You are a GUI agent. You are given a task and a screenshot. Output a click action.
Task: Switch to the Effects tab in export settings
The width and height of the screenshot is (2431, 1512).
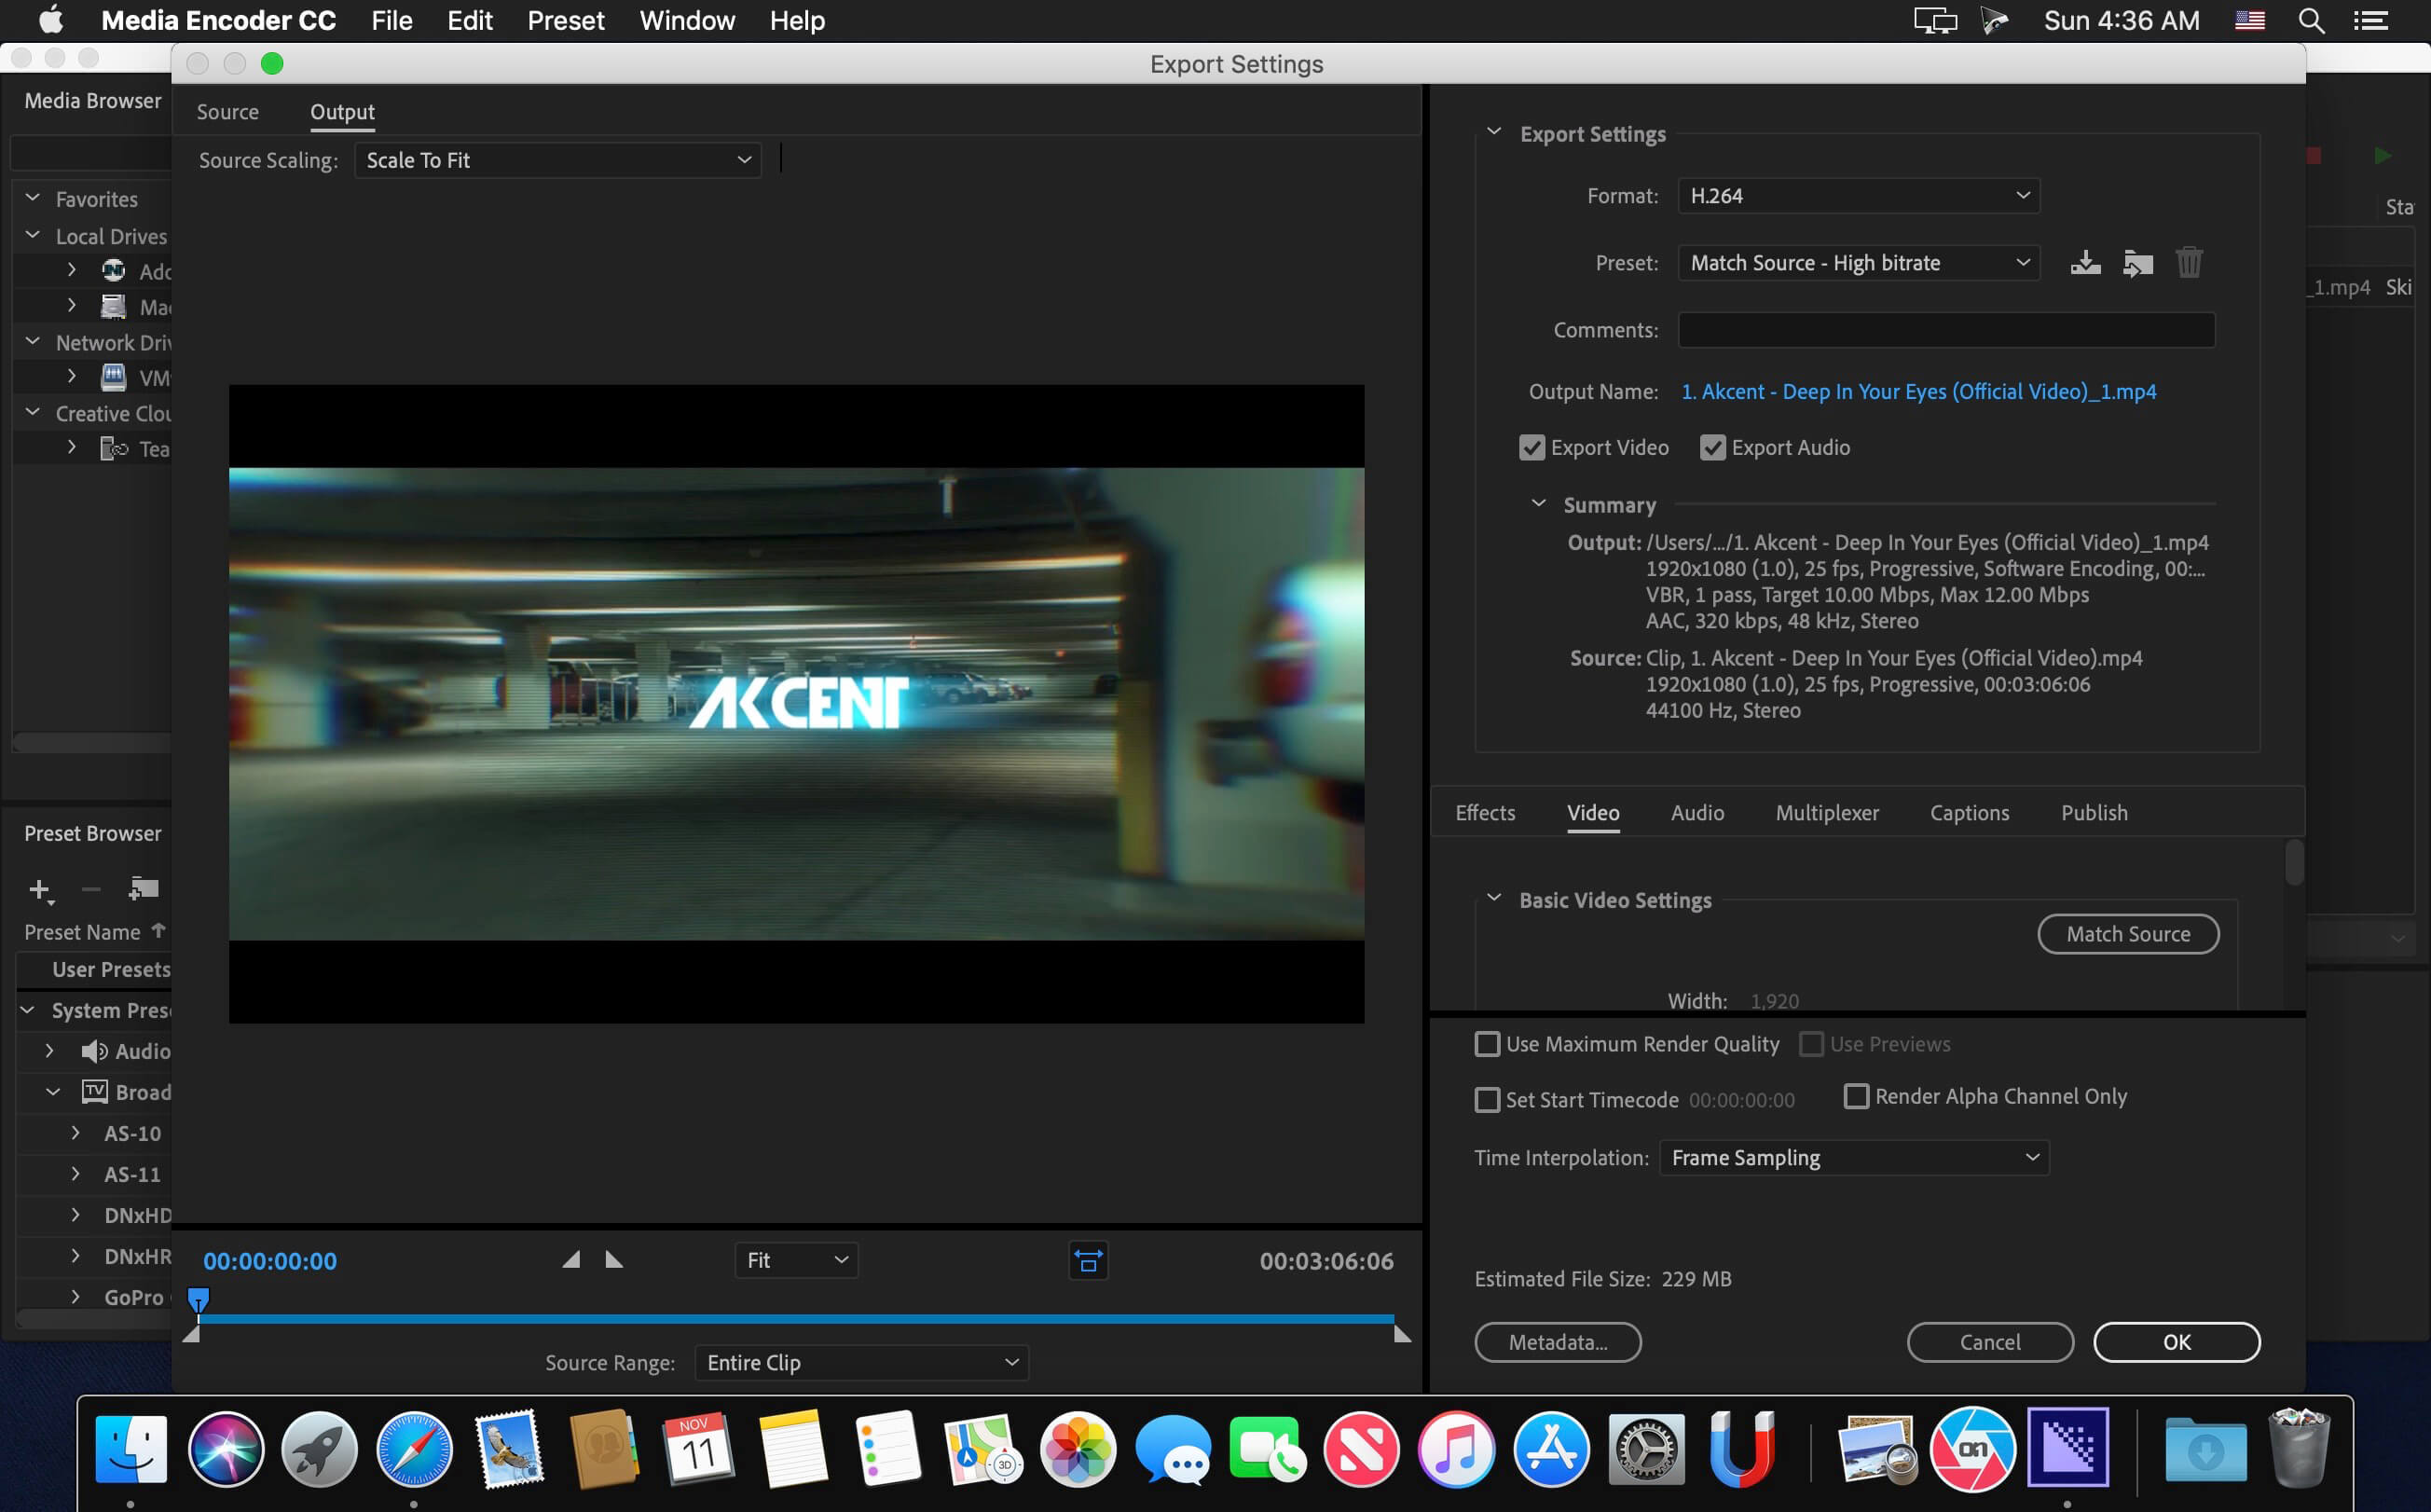(x=1486, y=812)
